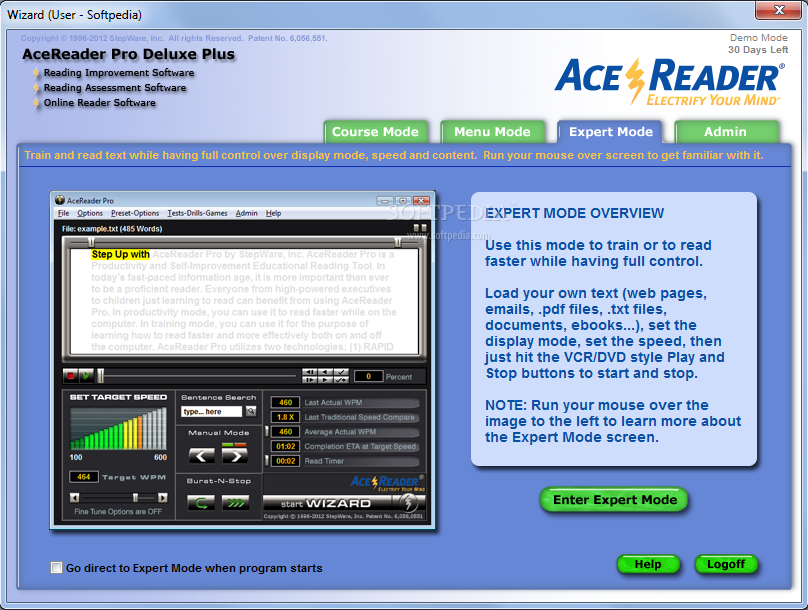
Task: Click the checkmark plus-minus navigation icon
Action: coord(341,380)
